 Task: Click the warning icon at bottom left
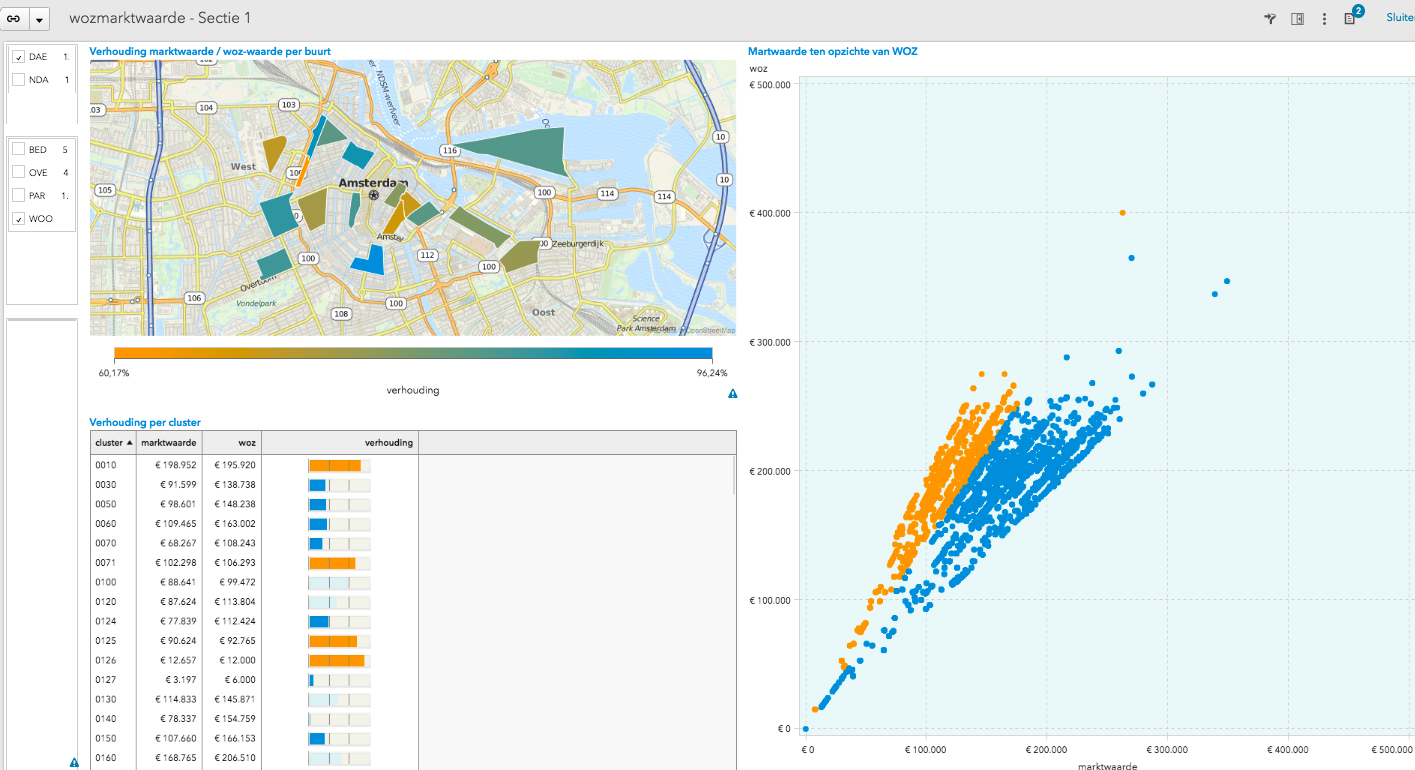(74, 762)
